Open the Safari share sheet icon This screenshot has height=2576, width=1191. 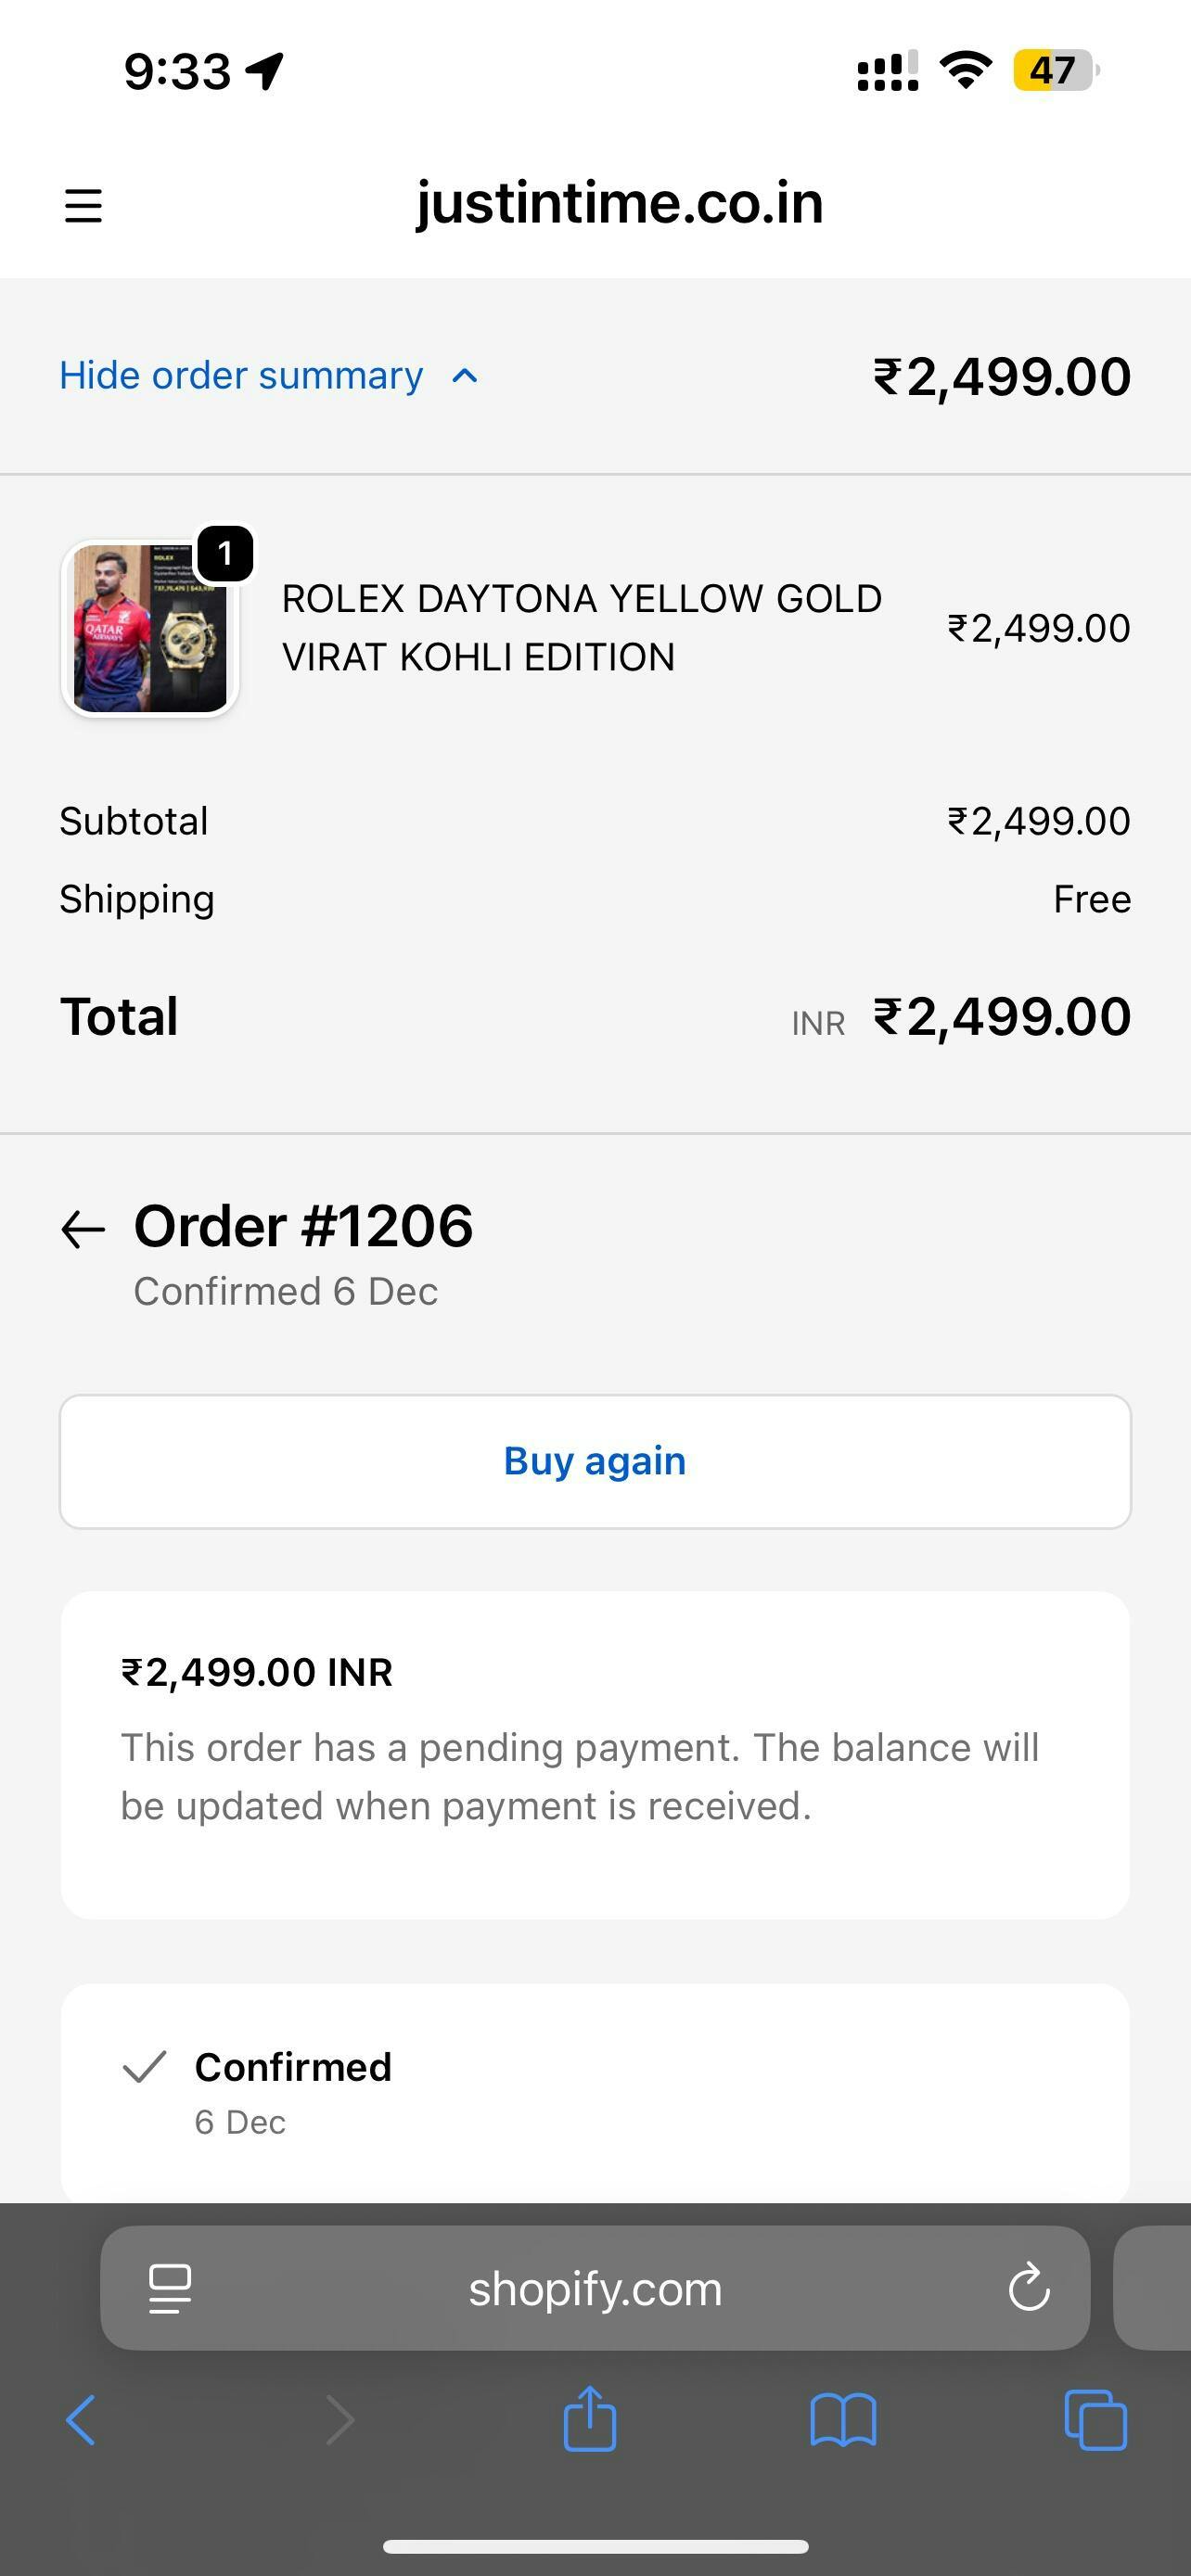(589, 2419)
